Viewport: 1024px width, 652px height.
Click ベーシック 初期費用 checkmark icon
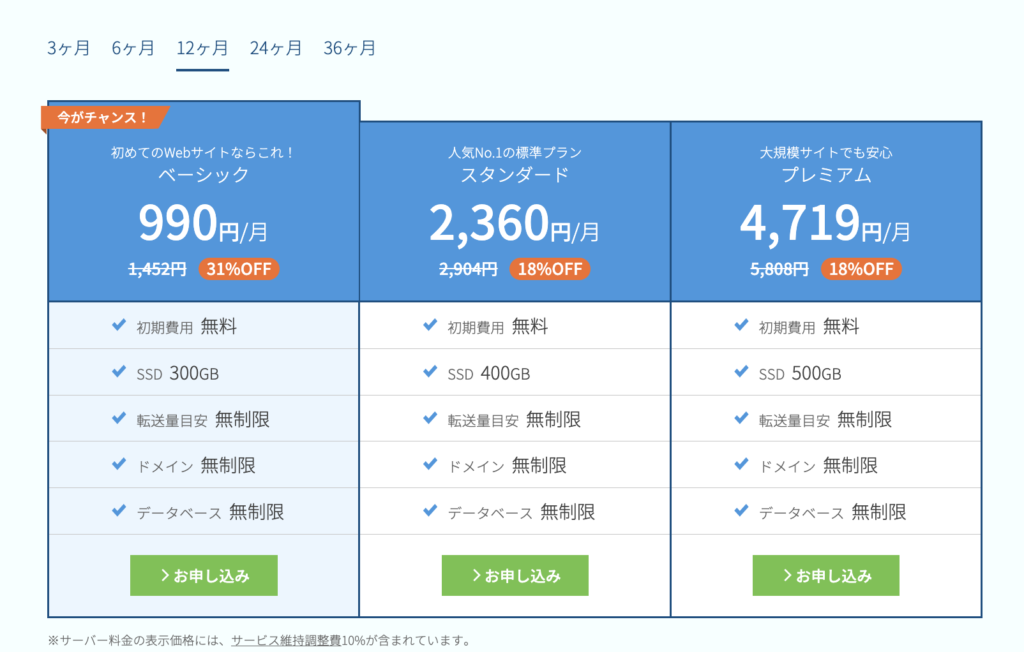click(119, 326)
